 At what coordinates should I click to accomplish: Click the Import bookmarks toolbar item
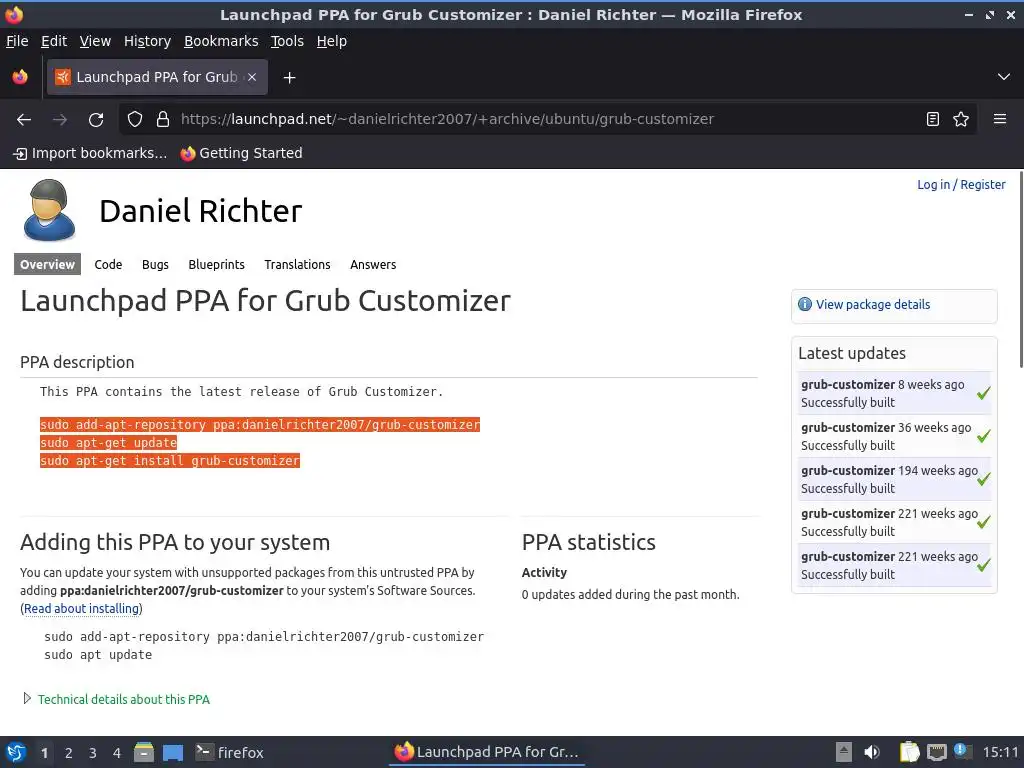[x=90, y=153]
